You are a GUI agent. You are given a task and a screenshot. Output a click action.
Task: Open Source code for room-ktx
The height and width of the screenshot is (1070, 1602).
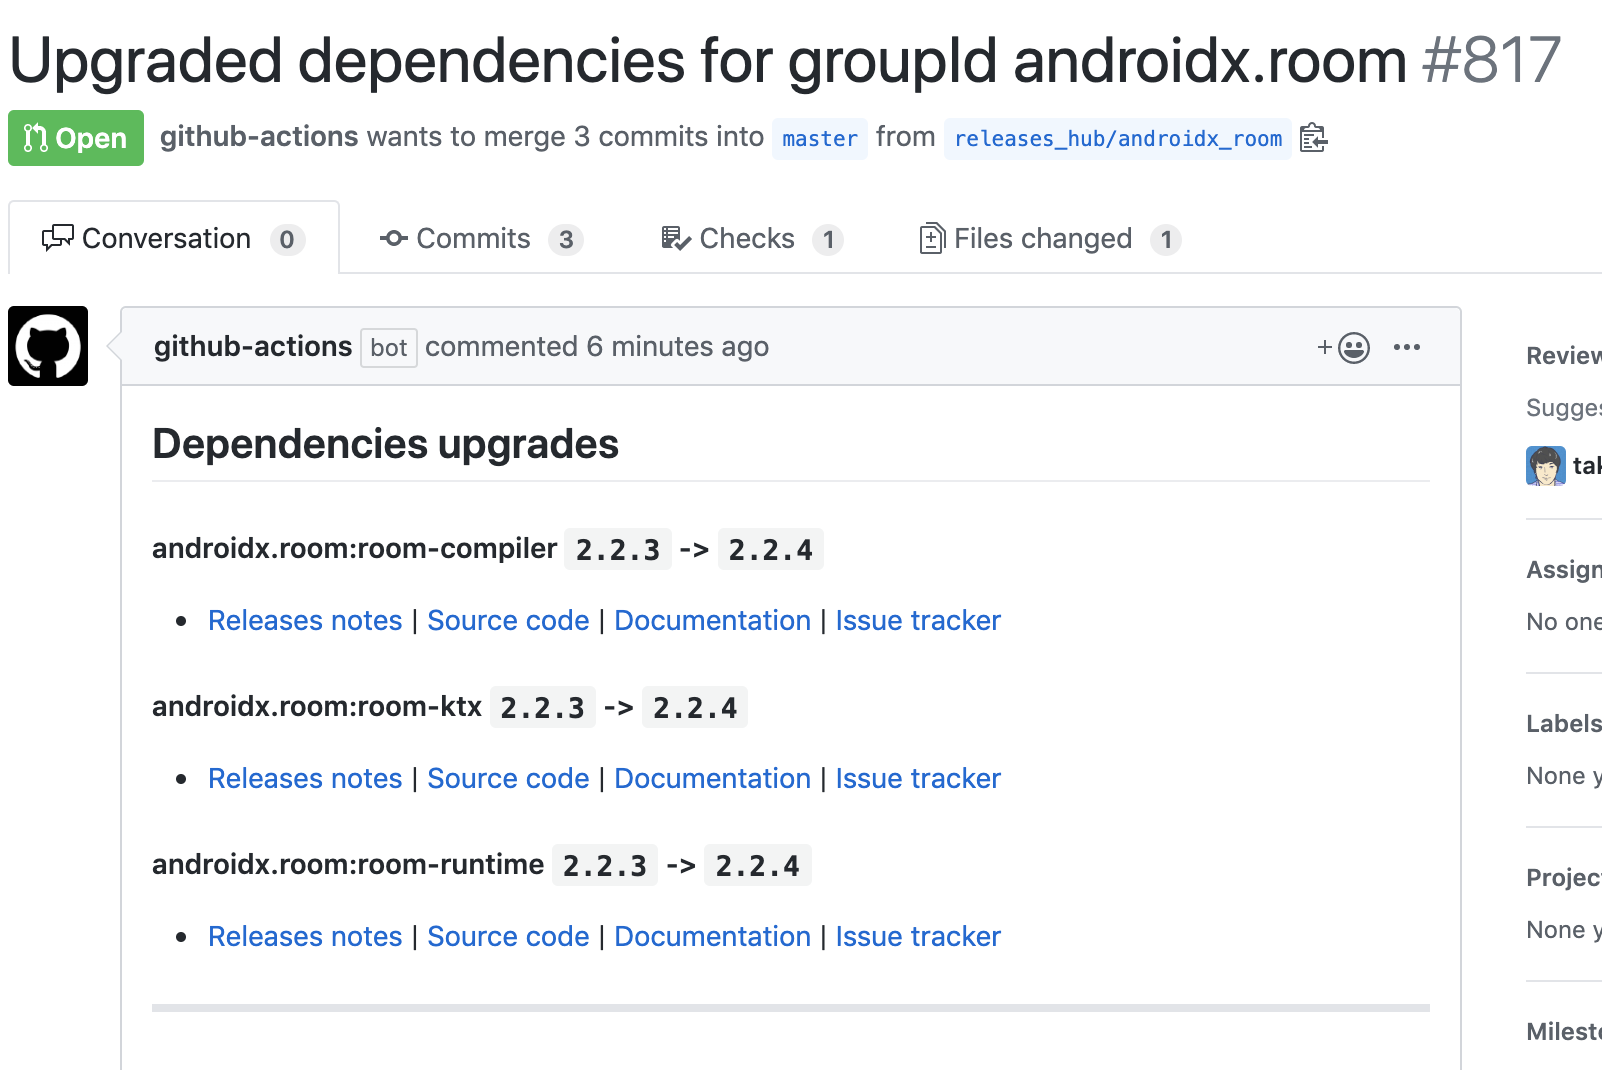click(x=508, y=778)
